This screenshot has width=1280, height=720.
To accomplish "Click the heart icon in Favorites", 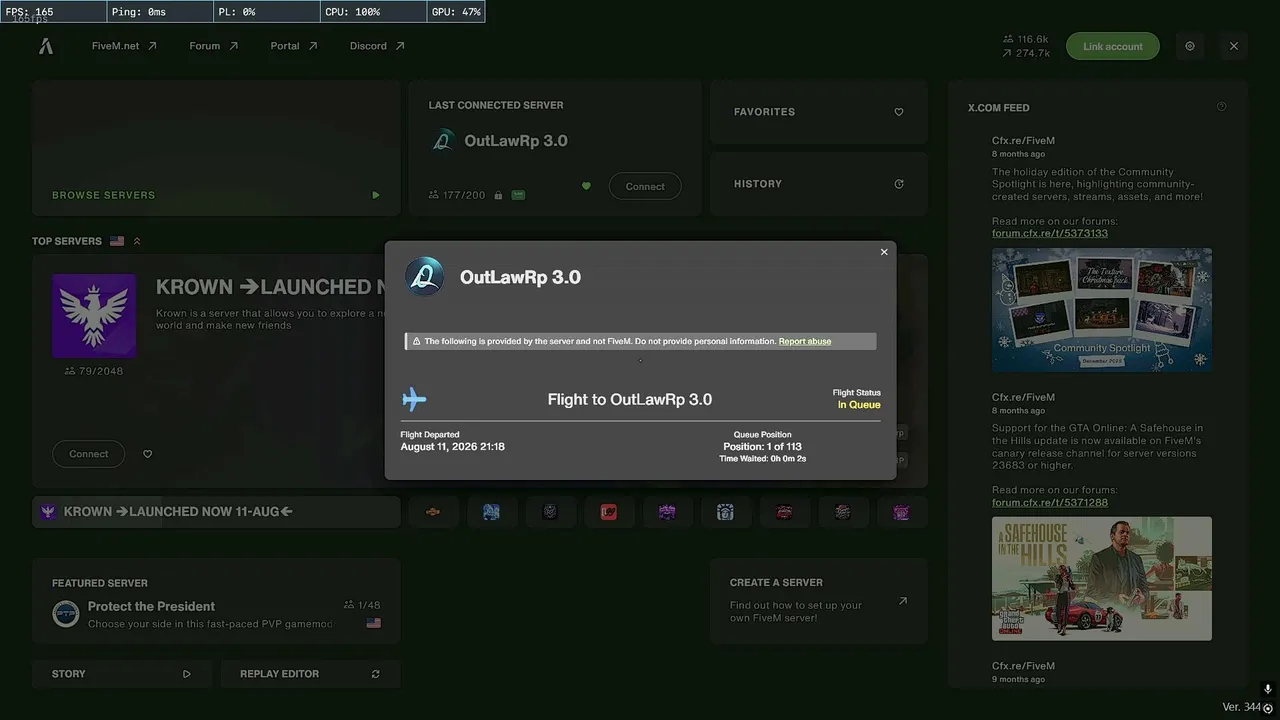I will (899, 112).
